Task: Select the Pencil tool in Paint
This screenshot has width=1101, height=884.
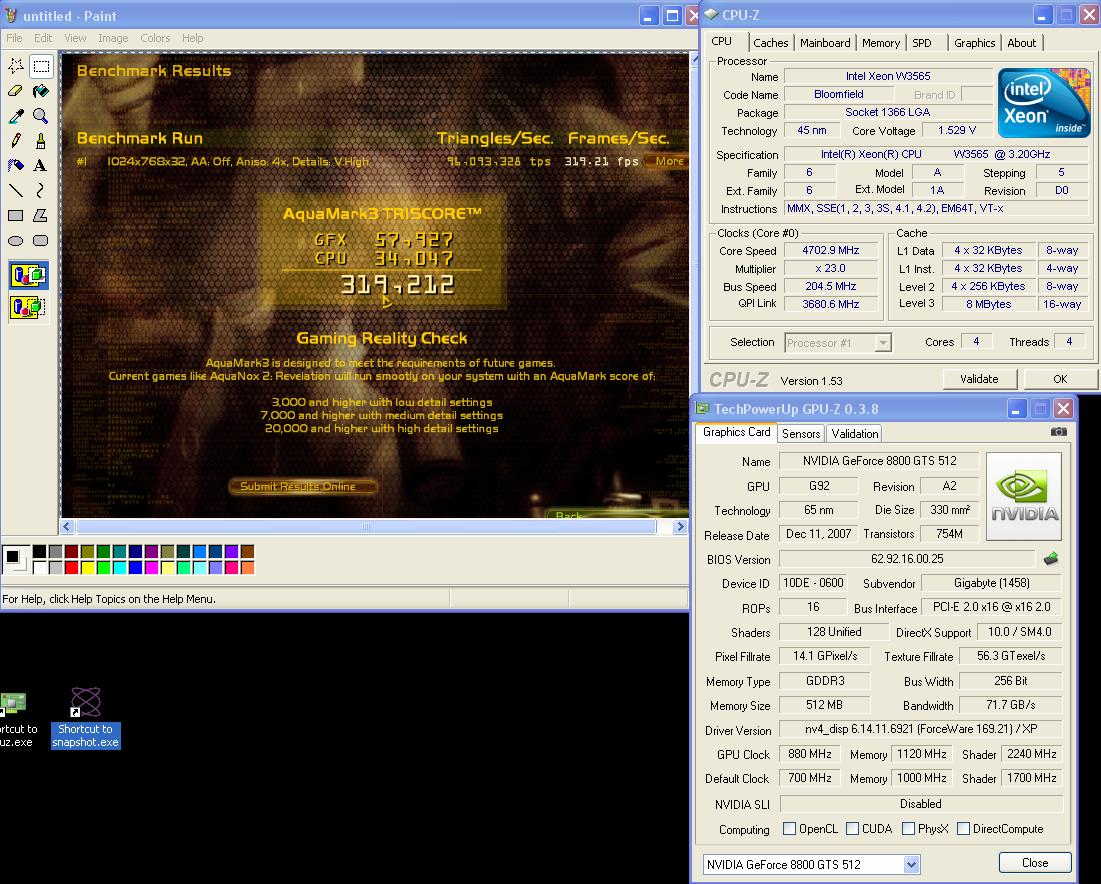Action: (15, 140)
